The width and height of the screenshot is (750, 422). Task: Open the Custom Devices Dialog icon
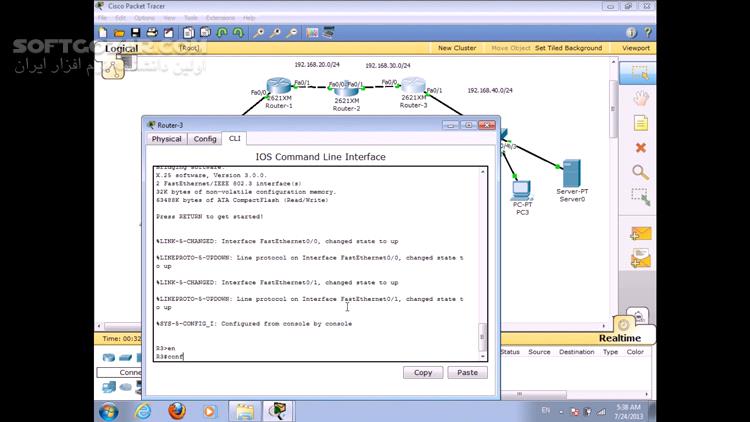click(329, 33)
